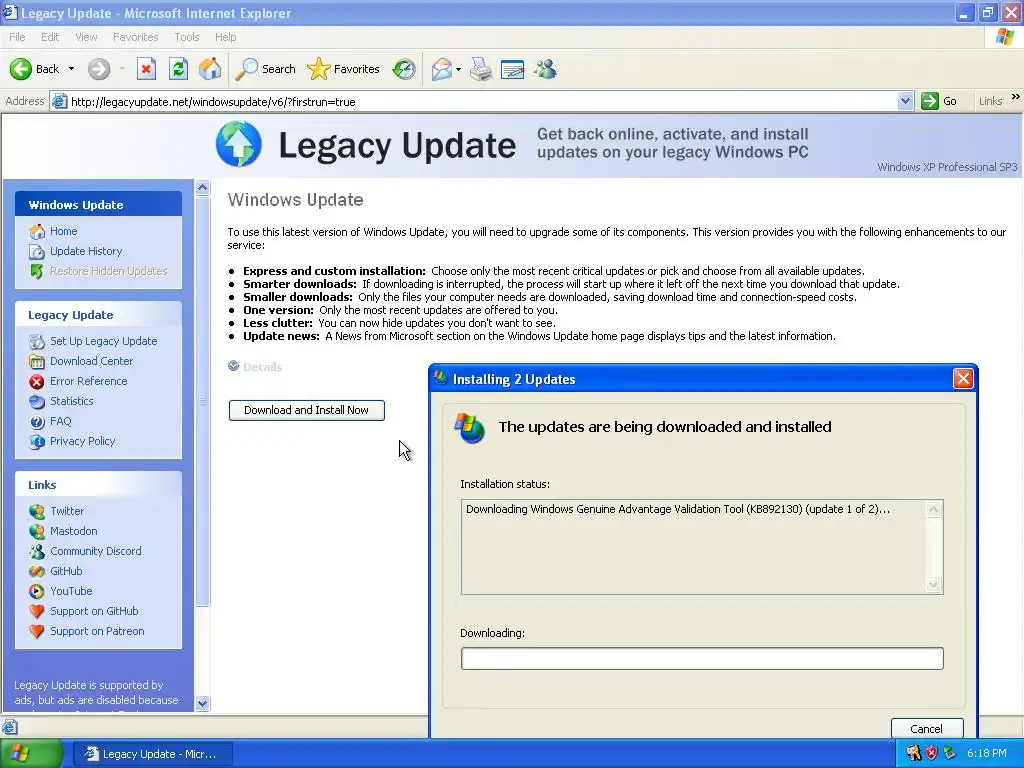Click the Twitter link icon
Viewport: 1024px width, 768px height.
coord(37,511)
